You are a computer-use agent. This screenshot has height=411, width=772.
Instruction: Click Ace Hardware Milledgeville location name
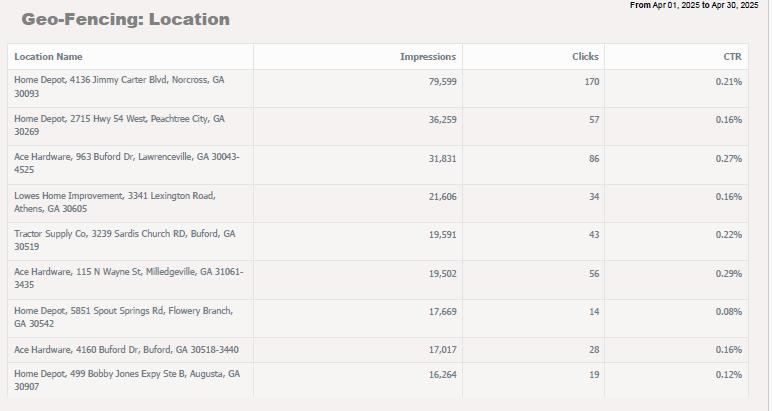point(128,278)
